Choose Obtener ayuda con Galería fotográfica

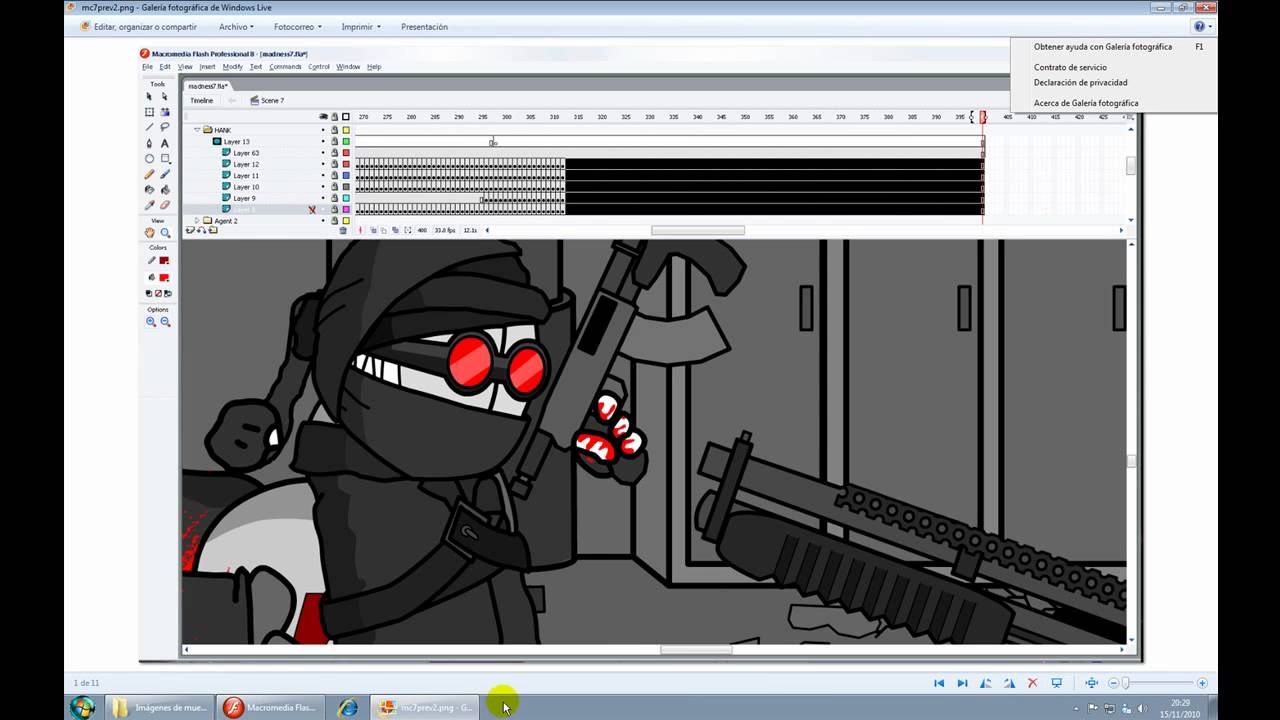pyautogui.click(x=1102, y=47)
